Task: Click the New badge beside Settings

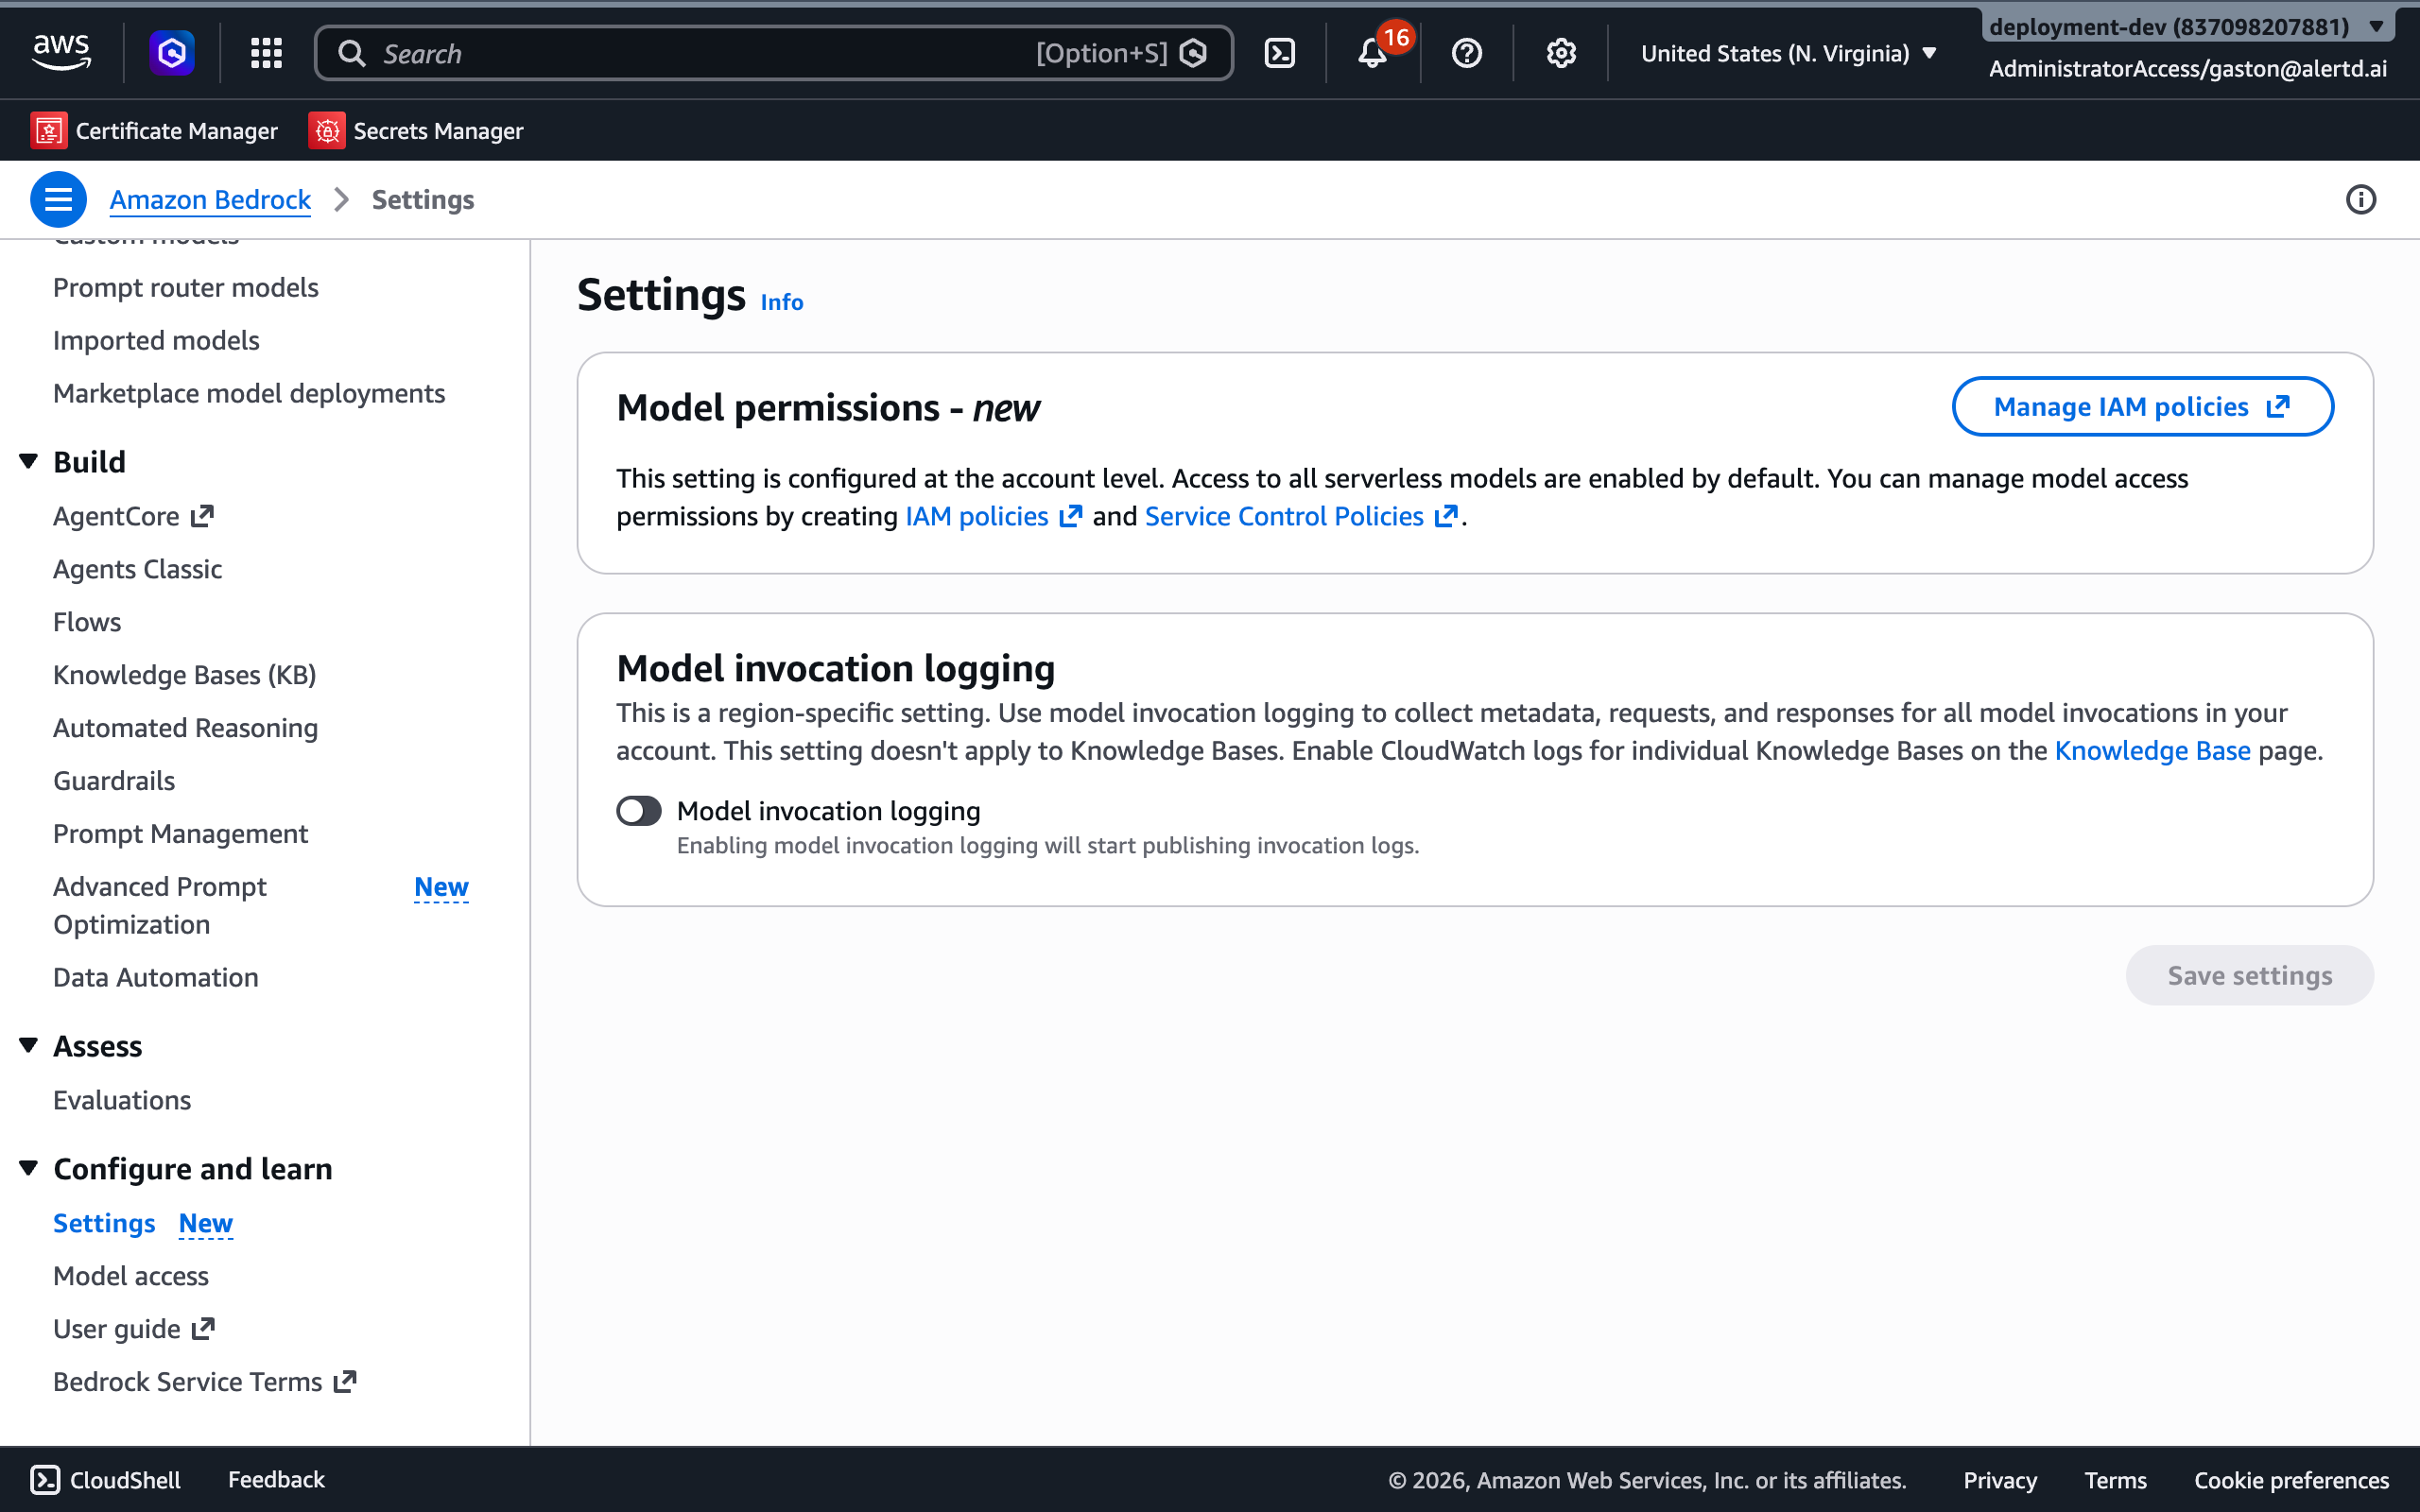Action: point(205,1224)
